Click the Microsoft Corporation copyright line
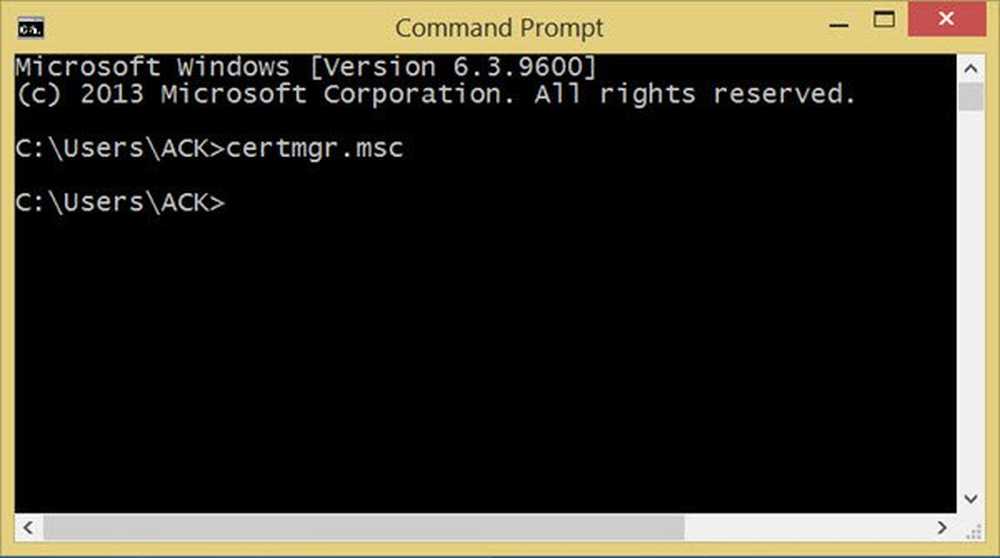This screenshot has height=558, width=1000. [435, 94]
